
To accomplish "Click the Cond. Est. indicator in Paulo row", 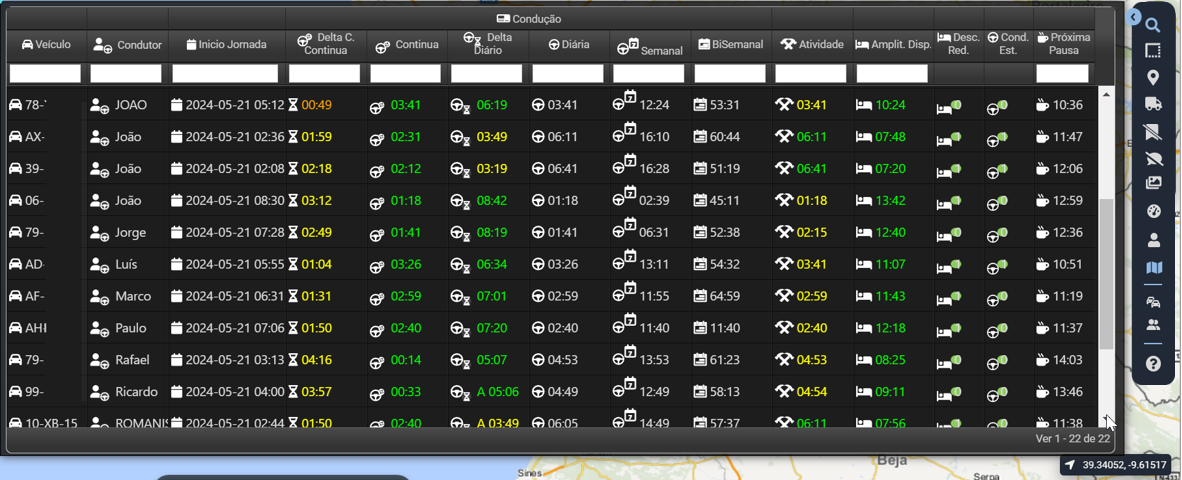I will point(997,329).
